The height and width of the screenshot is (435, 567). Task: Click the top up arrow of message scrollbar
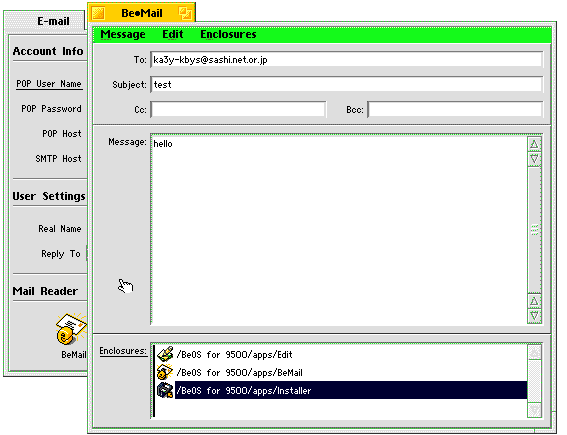coord(534,144)
